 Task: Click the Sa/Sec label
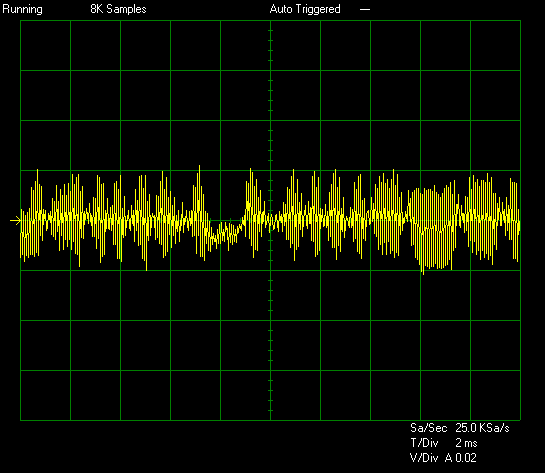[x=428, y=428]
